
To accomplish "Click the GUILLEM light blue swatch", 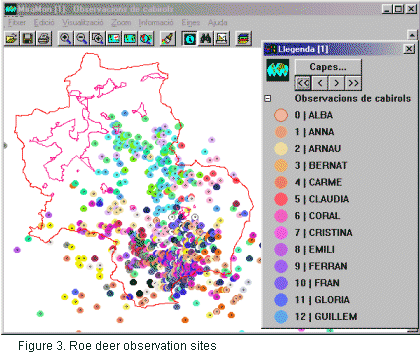I will (281, 317).
